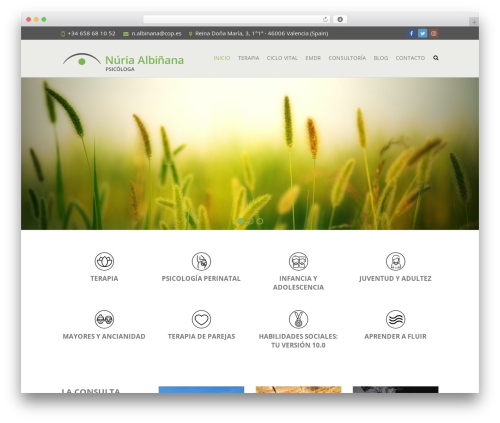
Task: Click the search magnifier in navigation
Action: [436, 58]
